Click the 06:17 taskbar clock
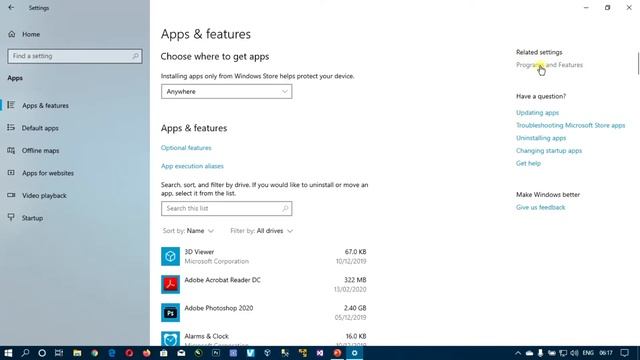Screen dimensions: 640x360 coord(606,353)
